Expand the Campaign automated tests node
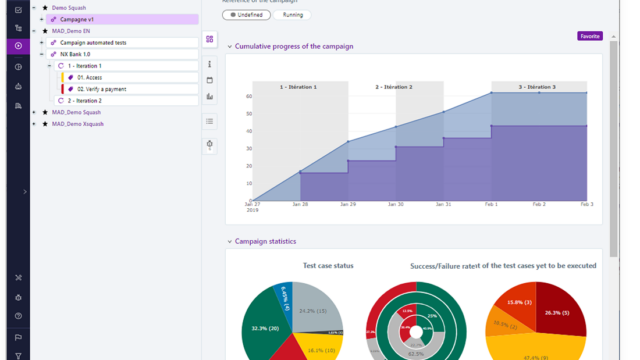Screen dimensions: 640x360 click(x=41, y=42)
